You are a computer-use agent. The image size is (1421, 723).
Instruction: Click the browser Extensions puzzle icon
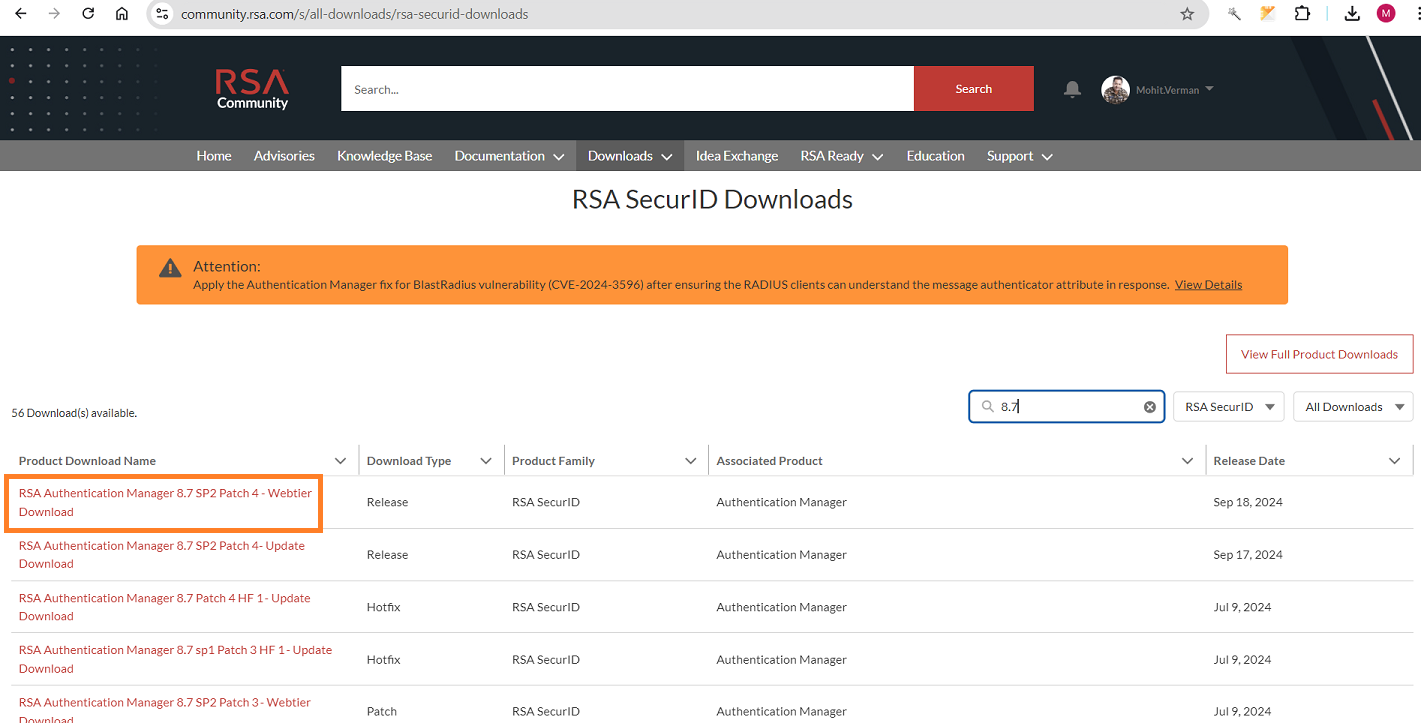[x=1302, y=14]
